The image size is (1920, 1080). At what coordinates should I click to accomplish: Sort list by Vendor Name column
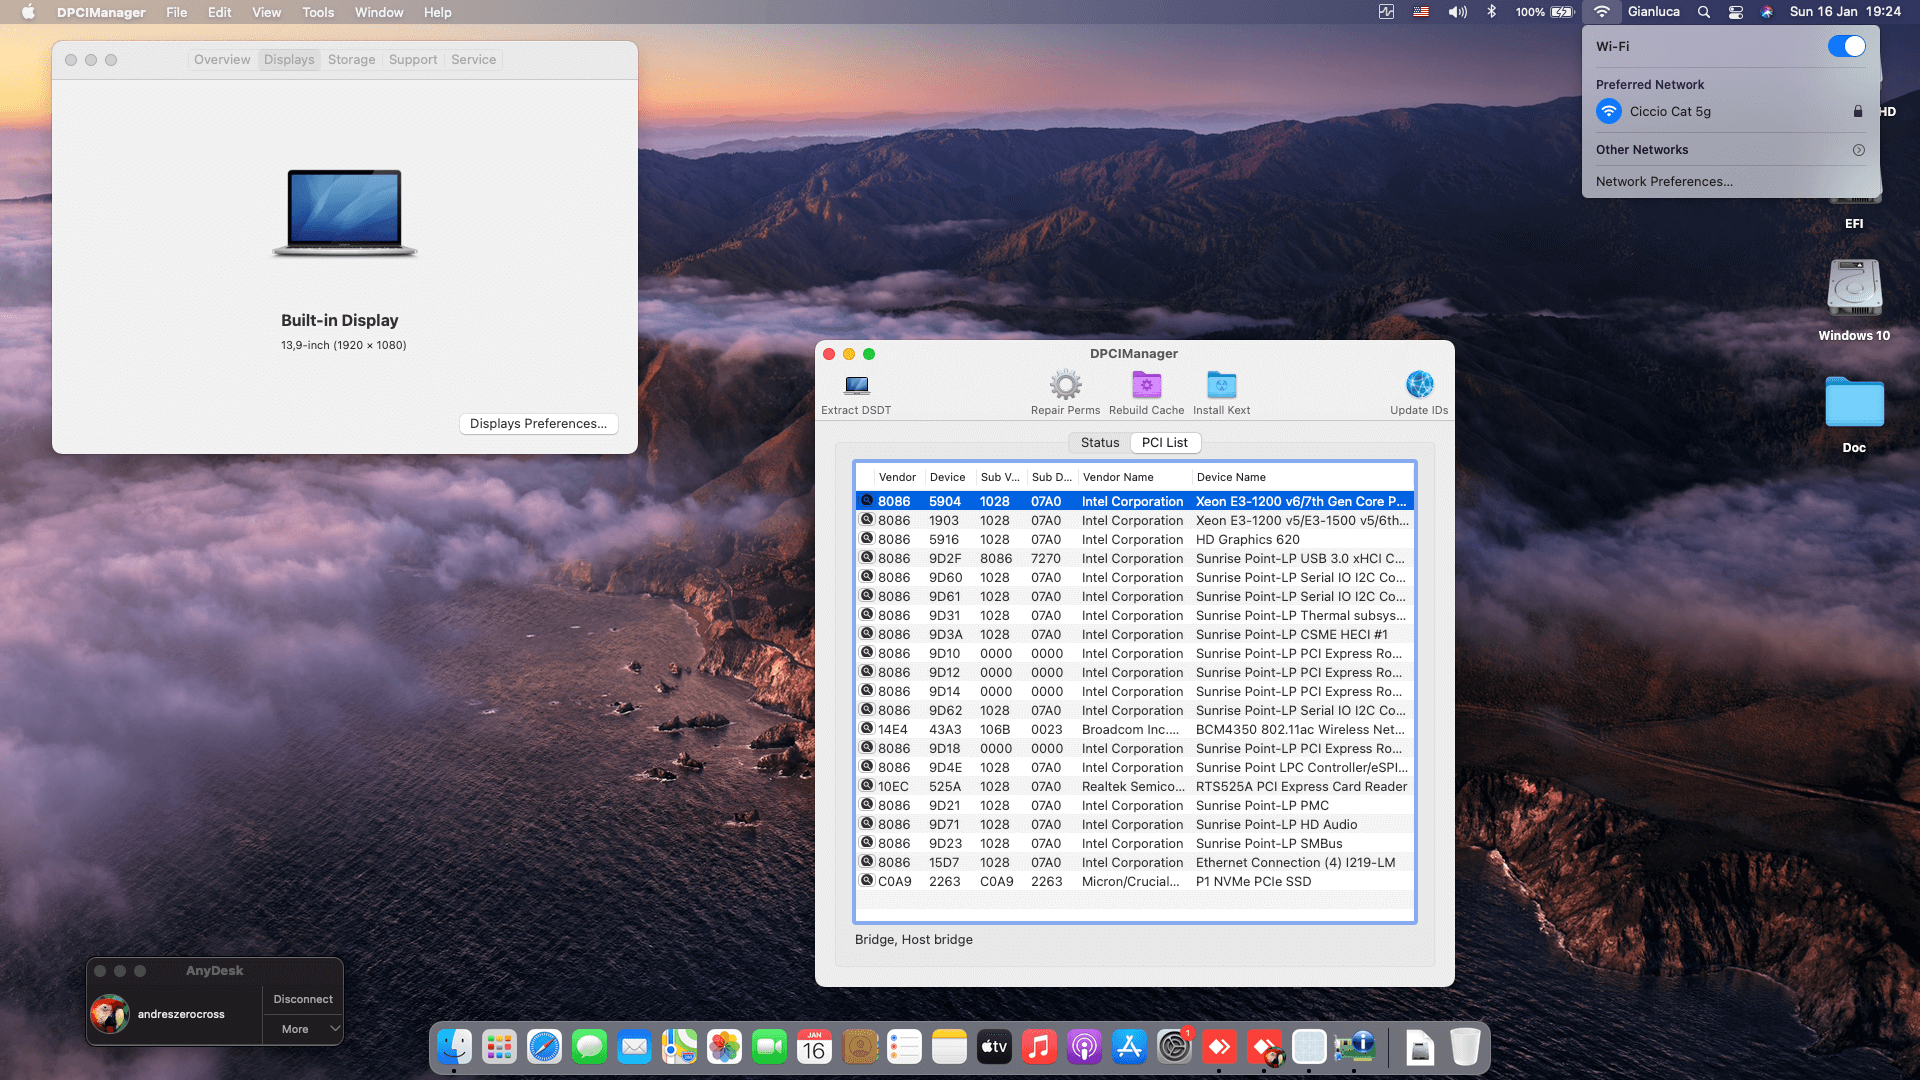point(1118,477)
